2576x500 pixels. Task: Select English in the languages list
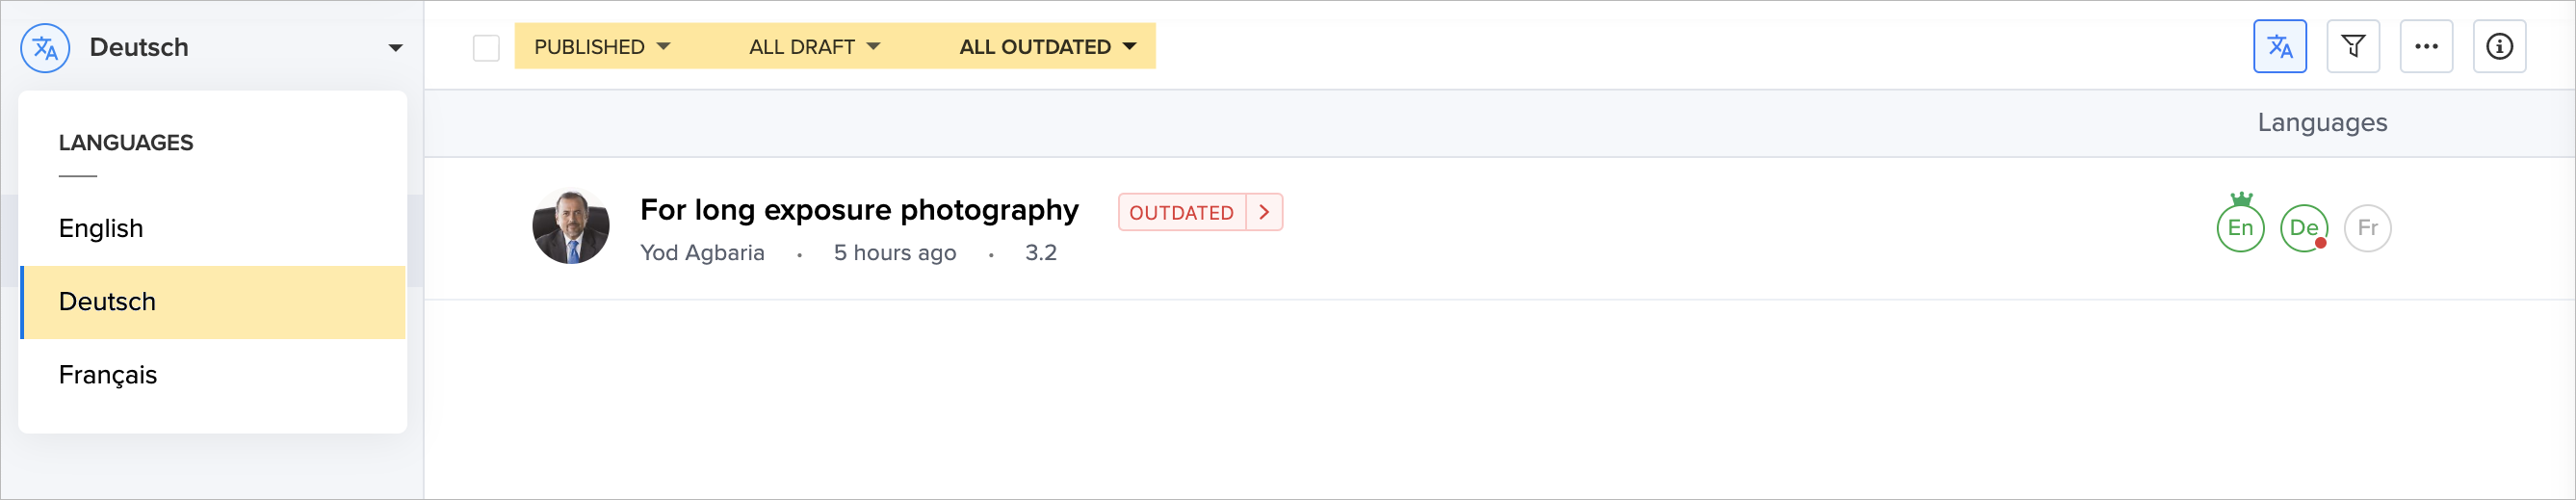click(101, 229)
